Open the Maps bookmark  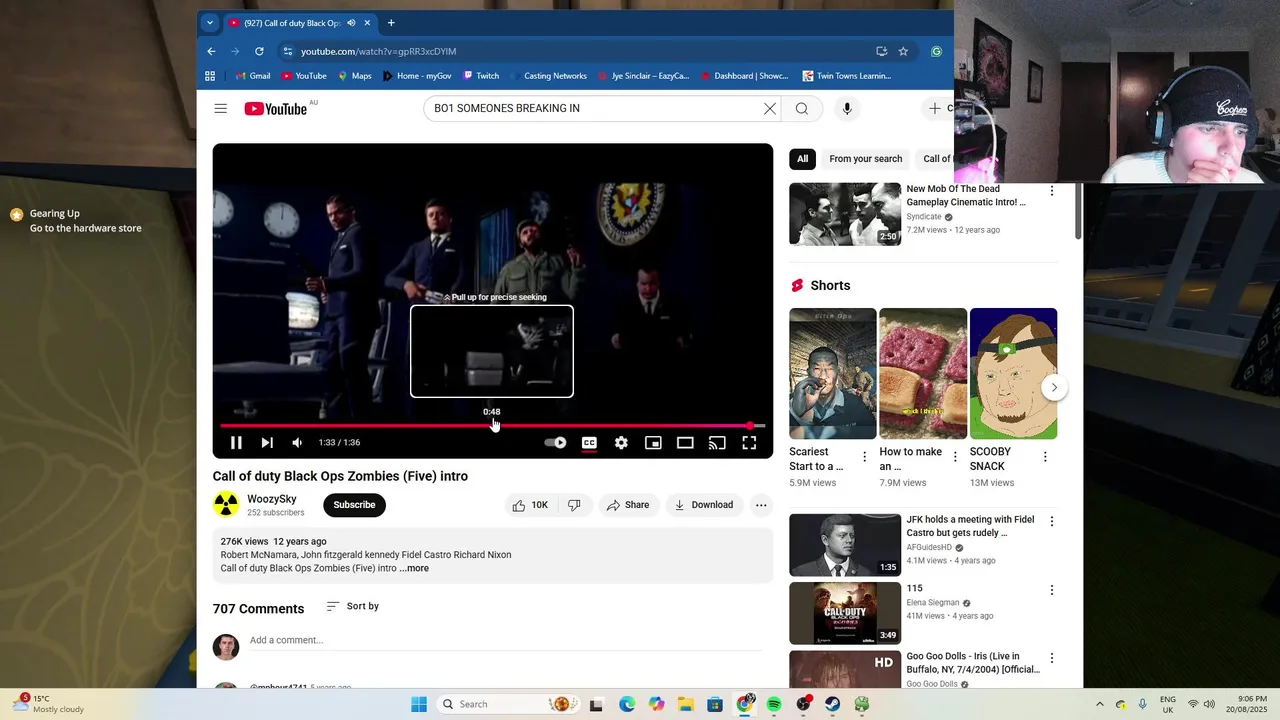(354, 76)
